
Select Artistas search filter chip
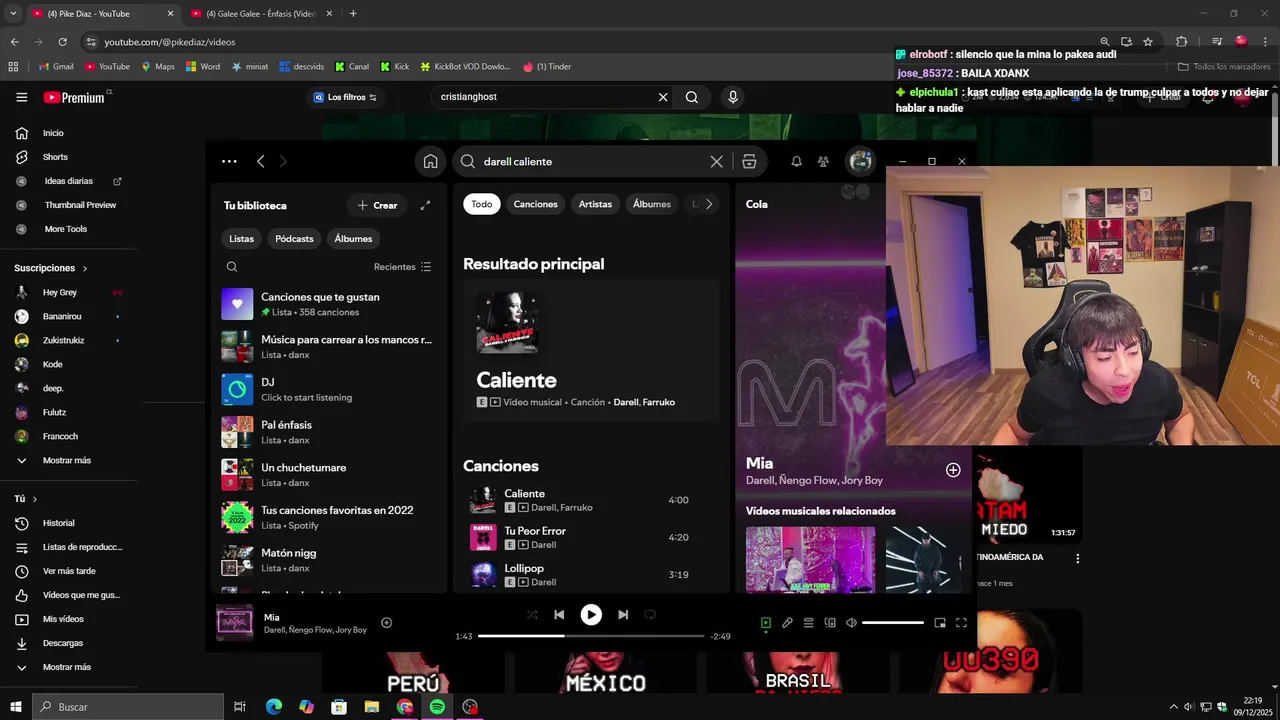point(595,204)
